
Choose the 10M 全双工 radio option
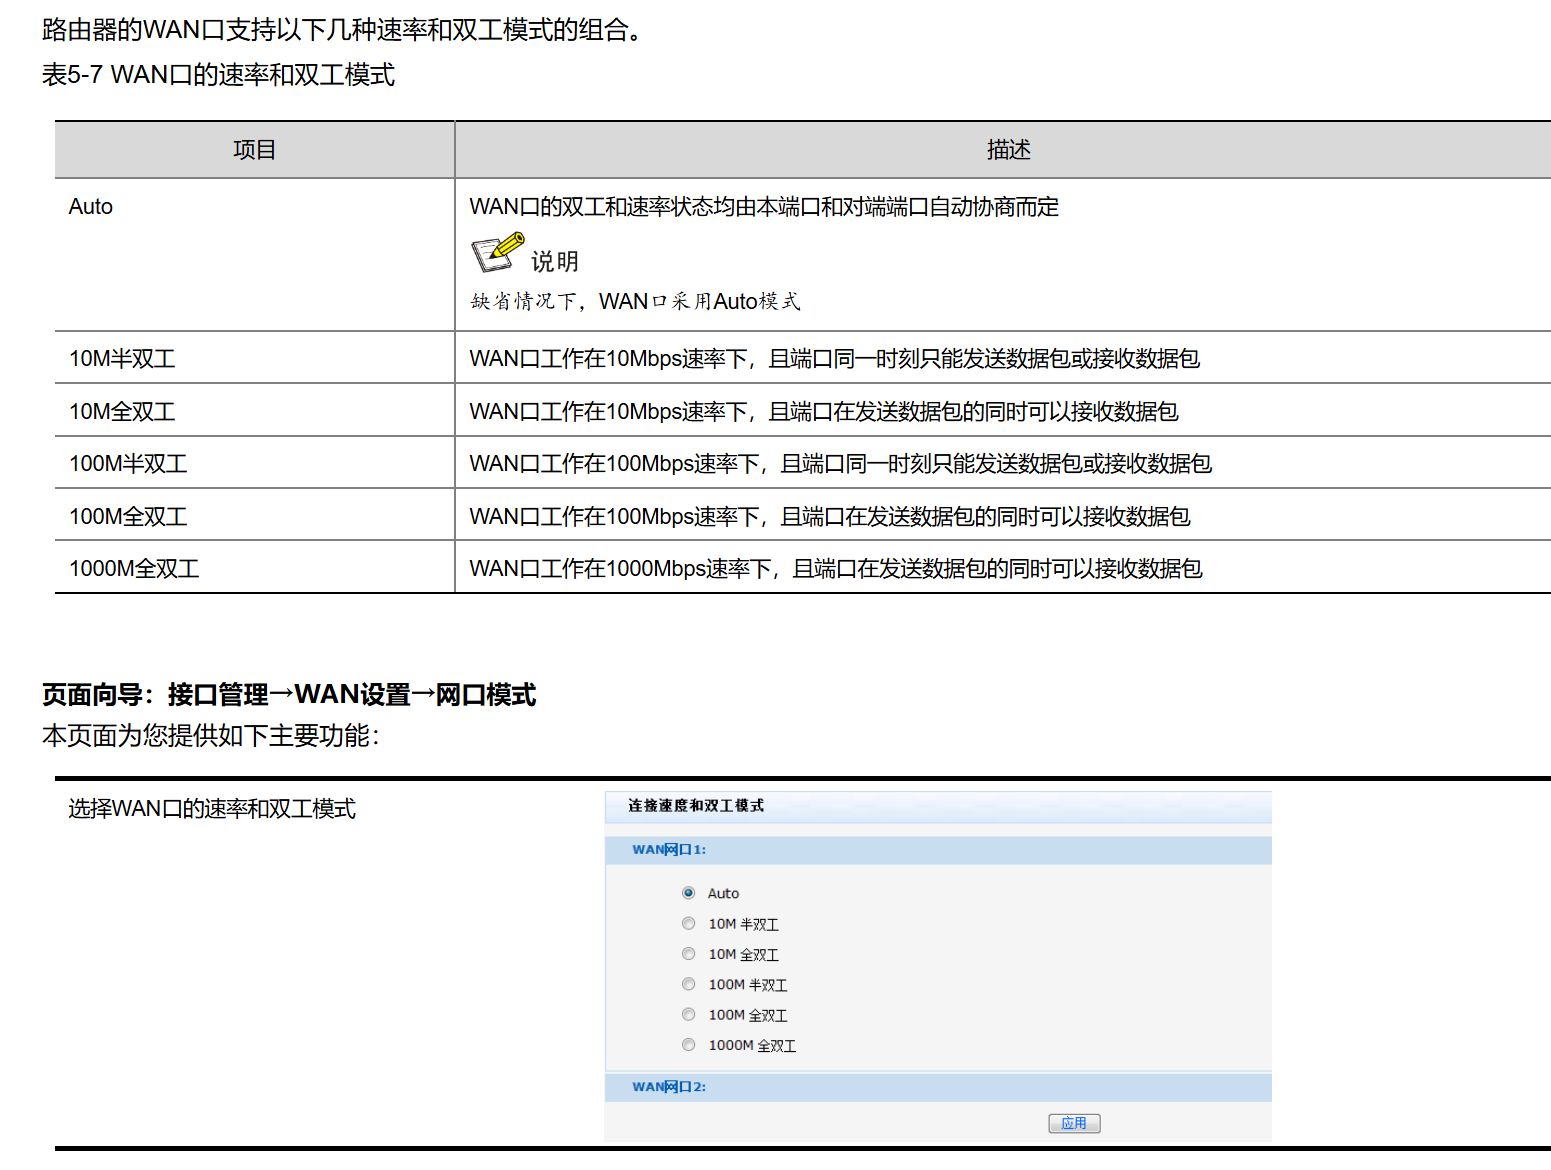click(x=688, y=954)
